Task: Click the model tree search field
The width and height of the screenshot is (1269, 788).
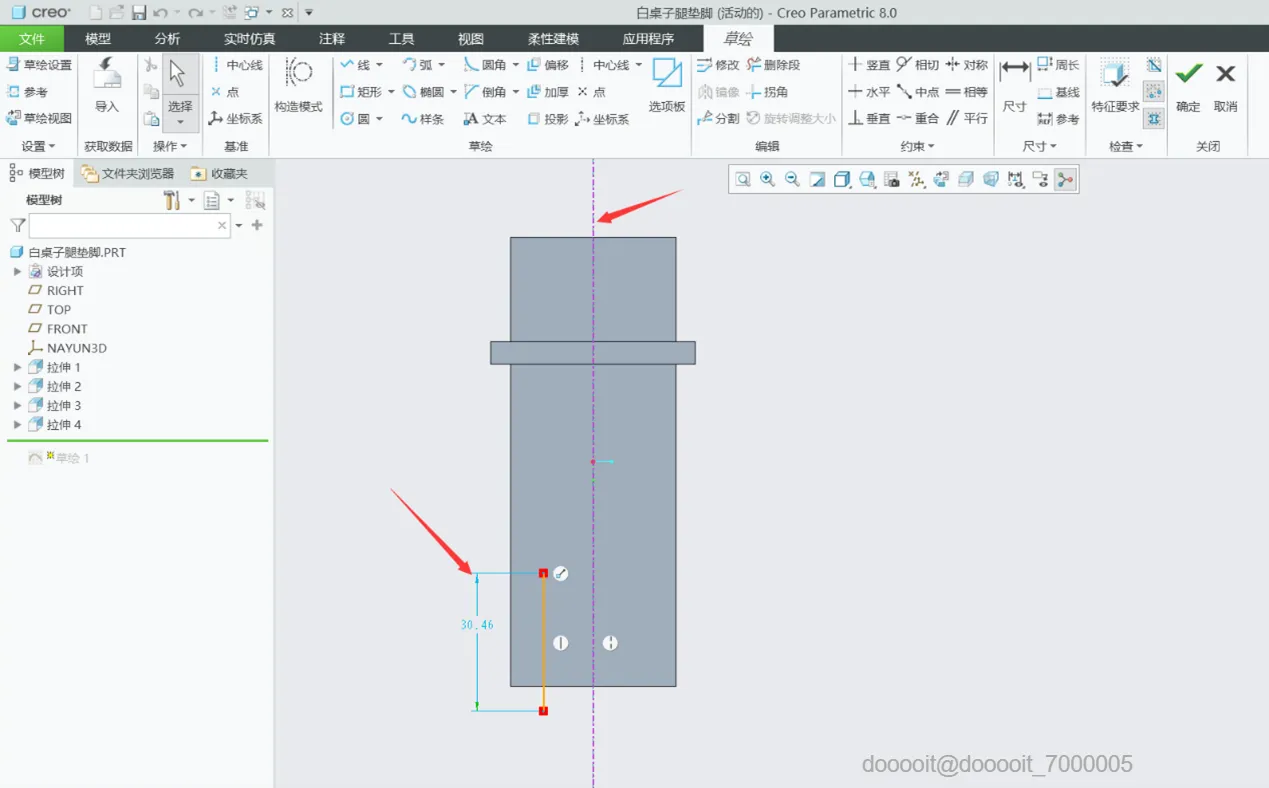Action: 130,226
